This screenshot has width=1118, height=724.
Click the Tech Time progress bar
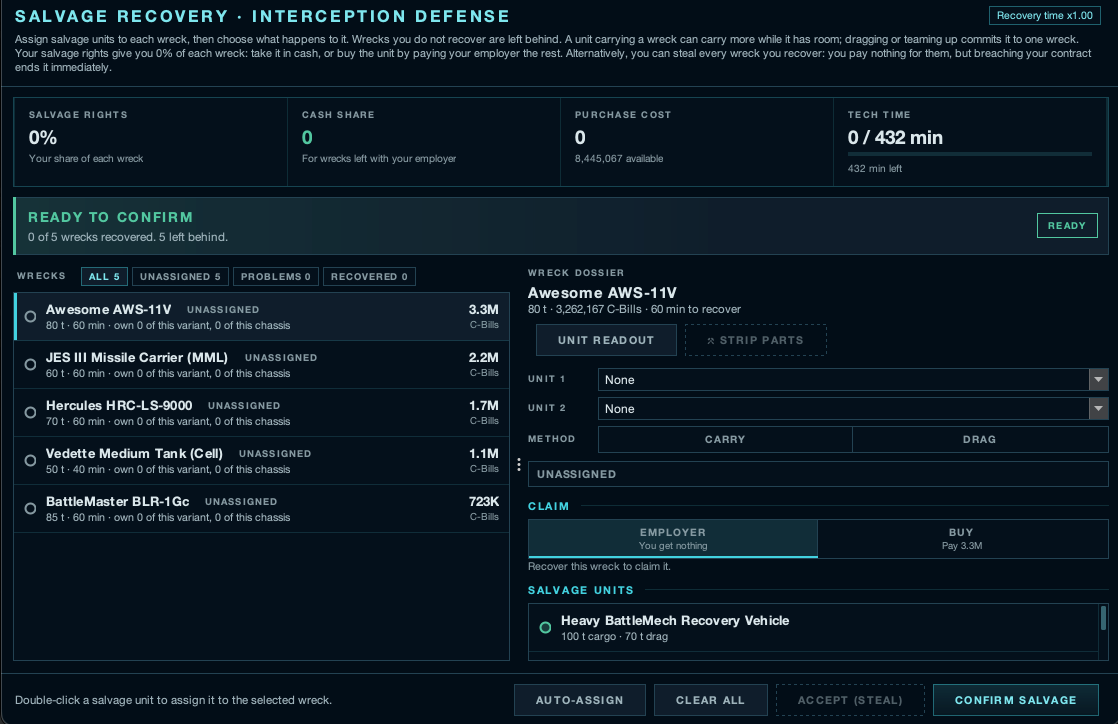pos(970,153)
